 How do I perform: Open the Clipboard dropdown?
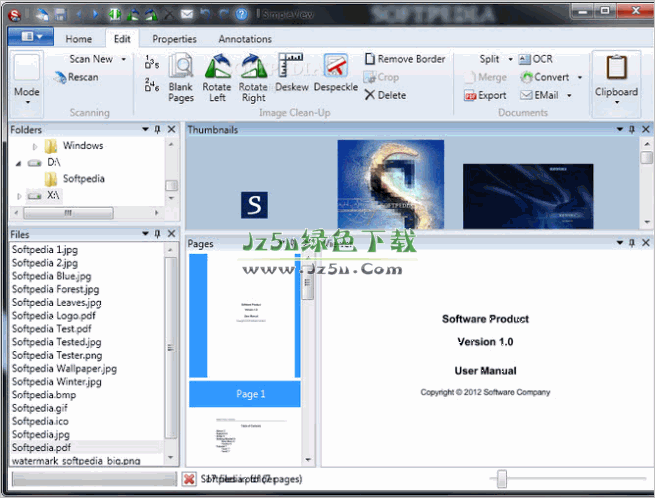point(617,102)
